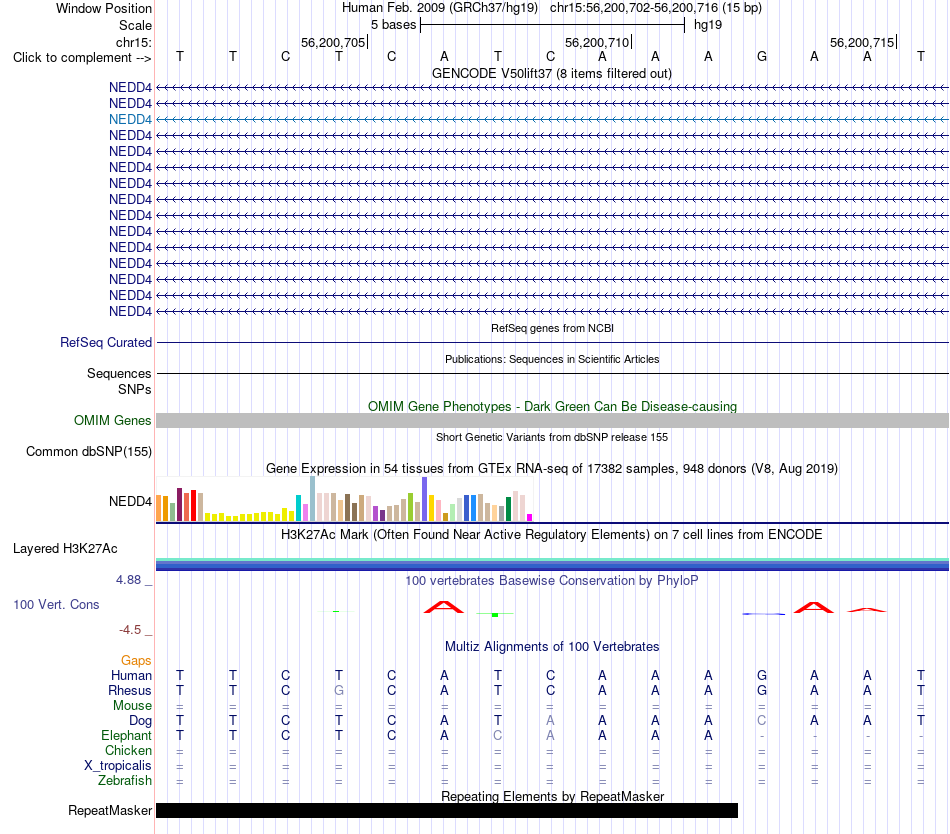Select the 'Chicken' alignment row label

pos(128,750)
